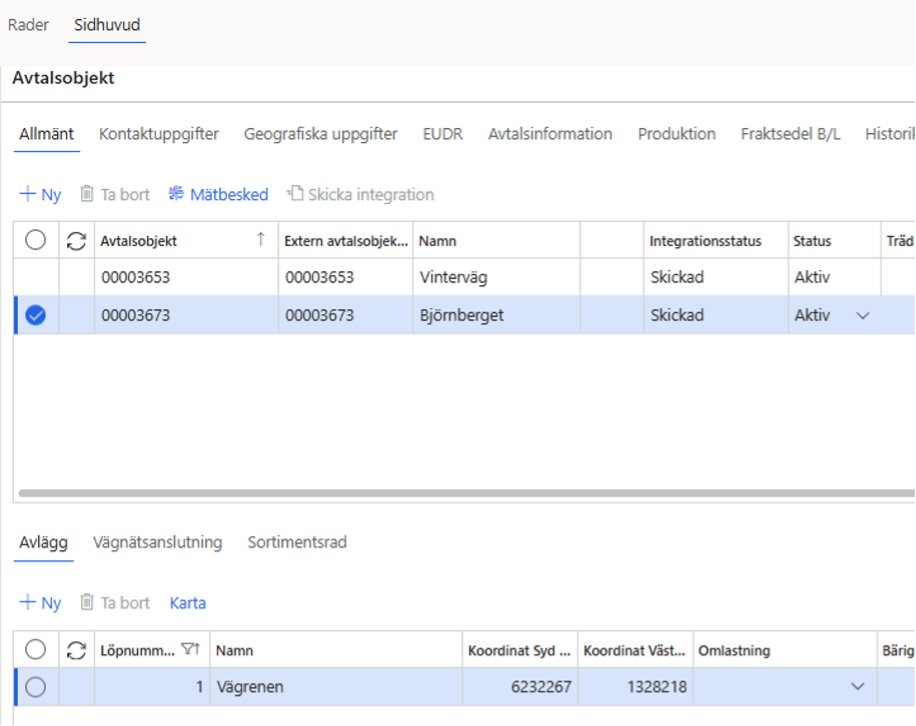Refresh the Avlägg grid with the refresh icon
The width and height of the screenshot is (916, 726).
(76, 650)
